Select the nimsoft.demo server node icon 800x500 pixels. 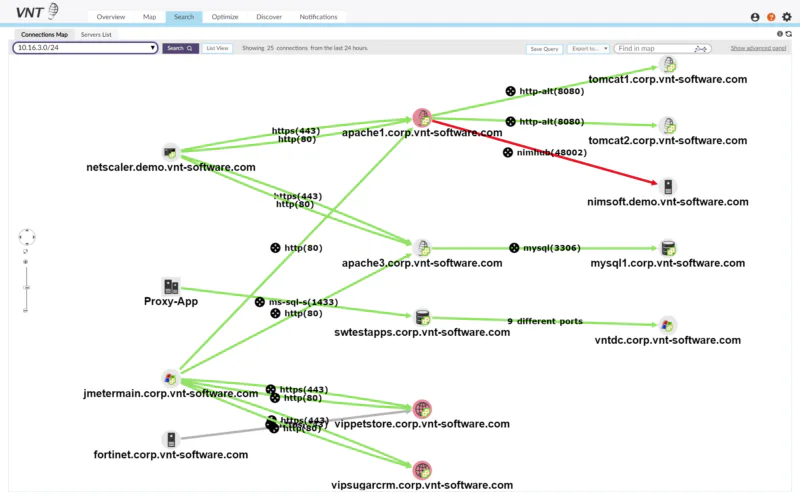click(668, 187)
